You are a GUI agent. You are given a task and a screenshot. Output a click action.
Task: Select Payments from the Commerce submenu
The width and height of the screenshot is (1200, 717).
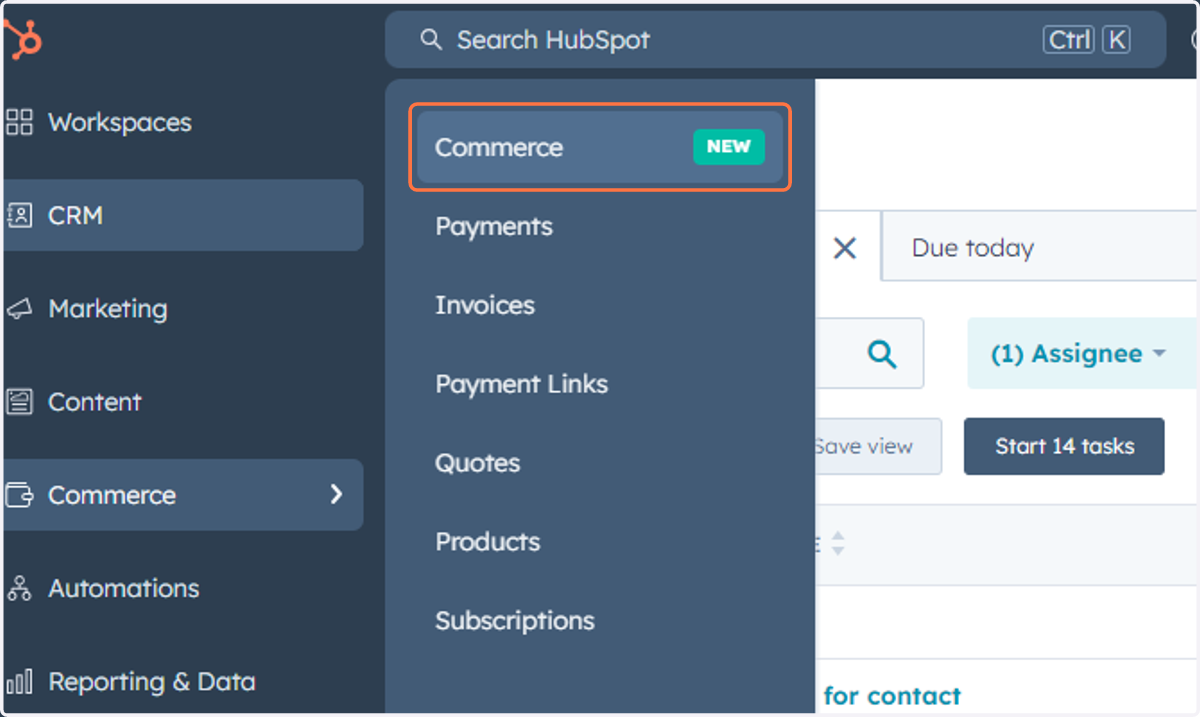(x=494, y=226)
